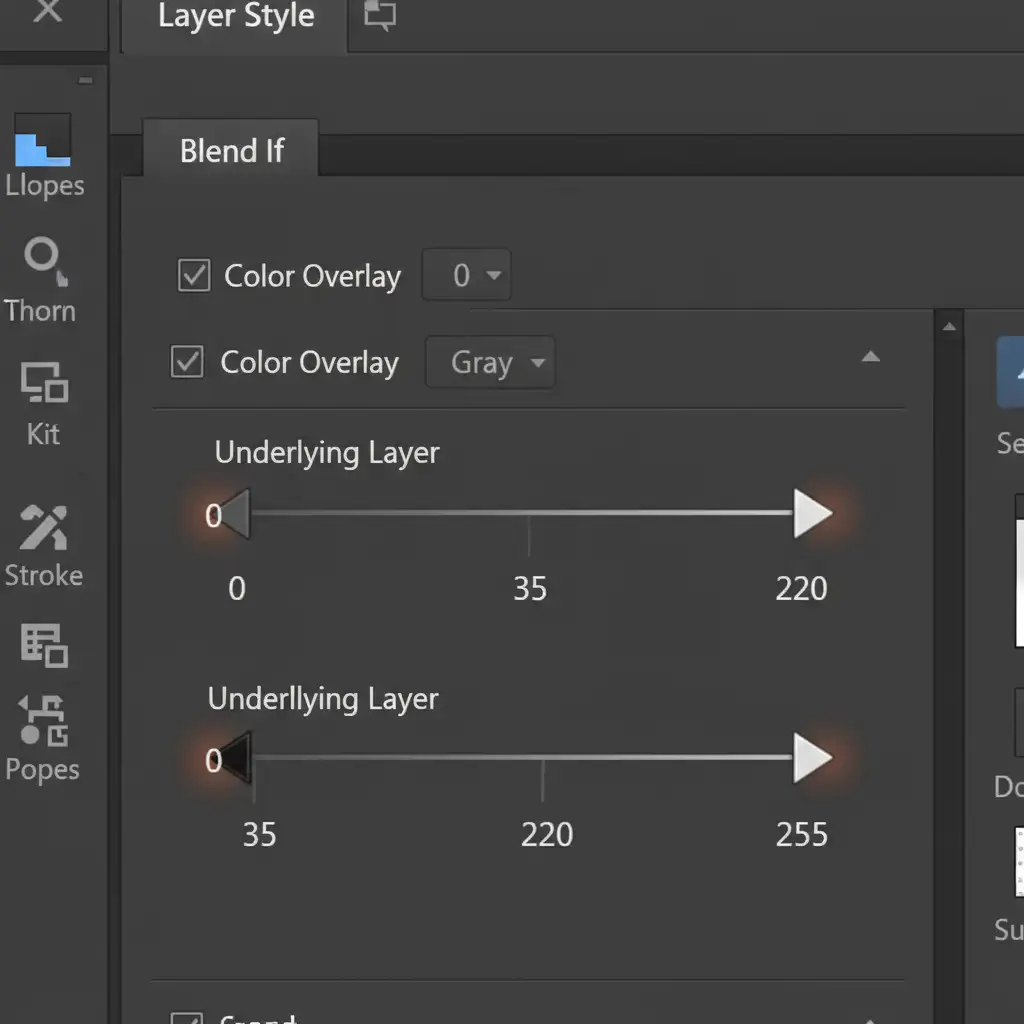
Task: Collapse the Color Overlay section arrow
Action: coord(871,357)
